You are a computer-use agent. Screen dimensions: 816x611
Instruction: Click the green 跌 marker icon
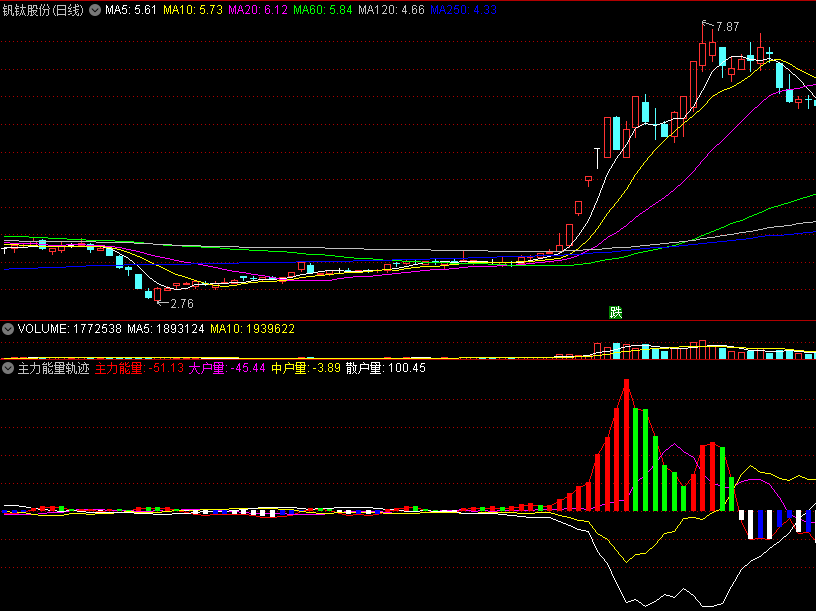coord(616,312)
